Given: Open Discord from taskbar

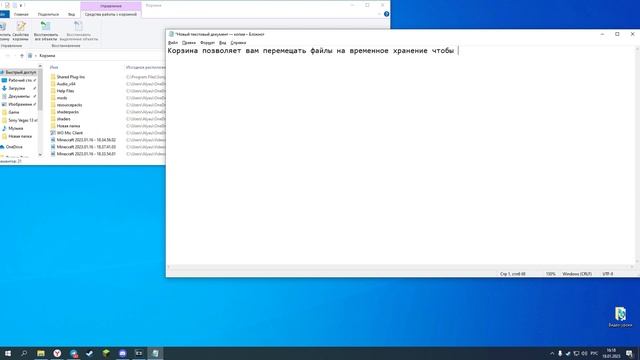Looking at the screenshot, I should coord(122,353).
